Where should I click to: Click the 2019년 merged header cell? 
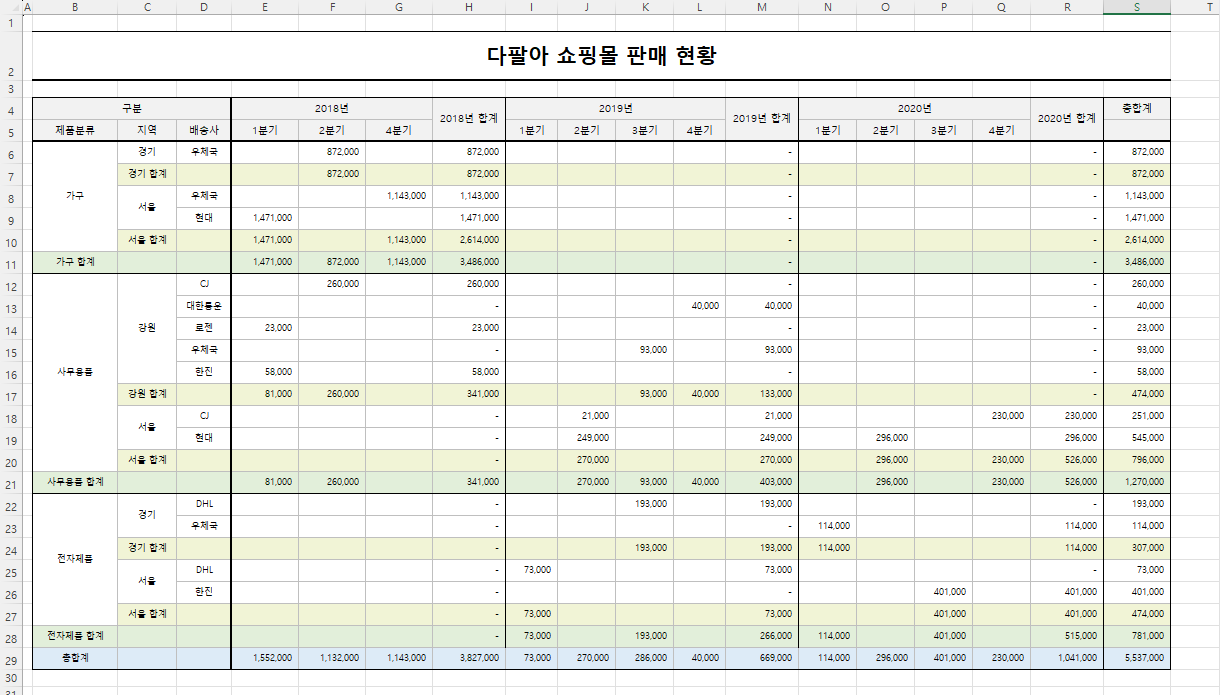615,108
